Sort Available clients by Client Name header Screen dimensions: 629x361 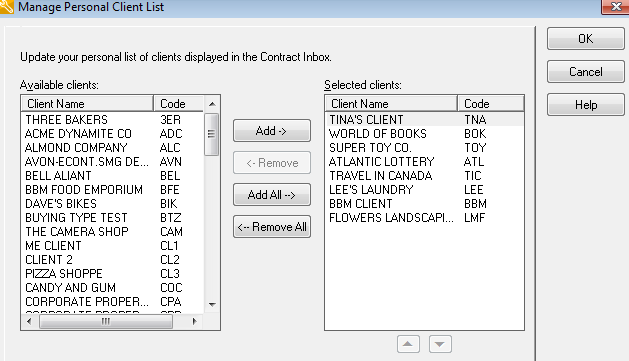click(87, 103)
